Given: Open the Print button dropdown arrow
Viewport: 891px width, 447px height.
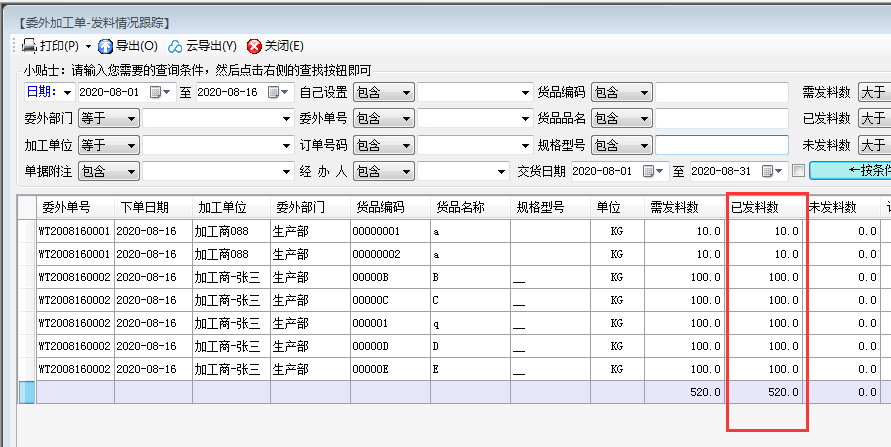Looking at the screenshot, I should pyautogui.click(x=88, y=46).
